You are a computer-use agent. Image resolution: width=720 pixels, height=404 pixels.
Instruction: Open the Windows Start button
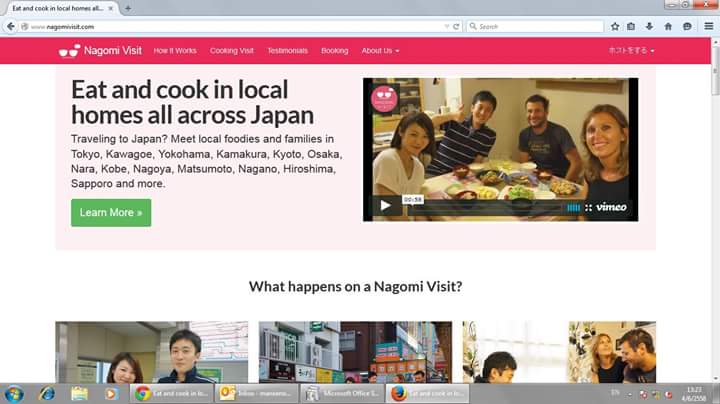click(x=14, y=393)
